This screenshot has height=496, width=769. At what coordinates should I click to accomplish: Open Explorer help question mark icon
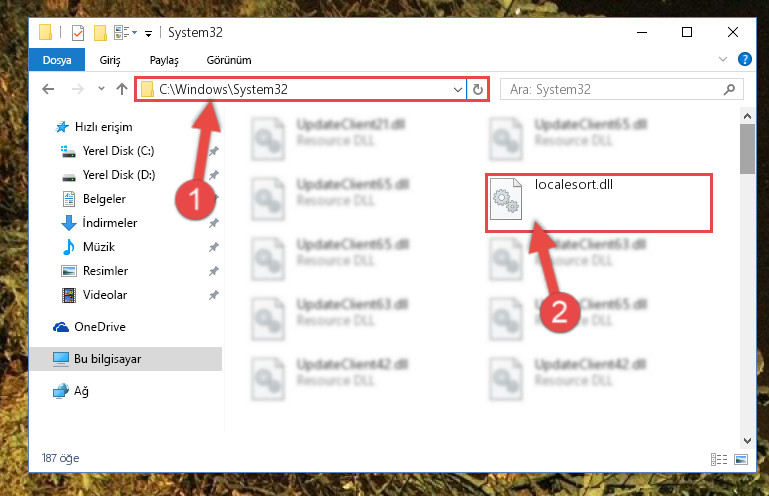click(x=744, y=59)
